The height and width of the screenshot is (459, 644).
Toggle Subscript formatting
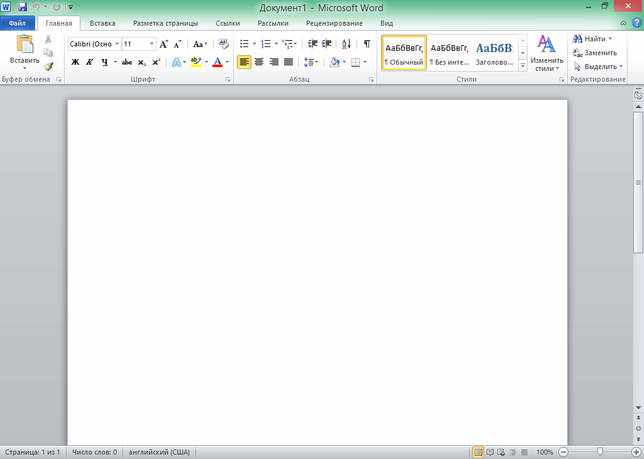[141, 62]
